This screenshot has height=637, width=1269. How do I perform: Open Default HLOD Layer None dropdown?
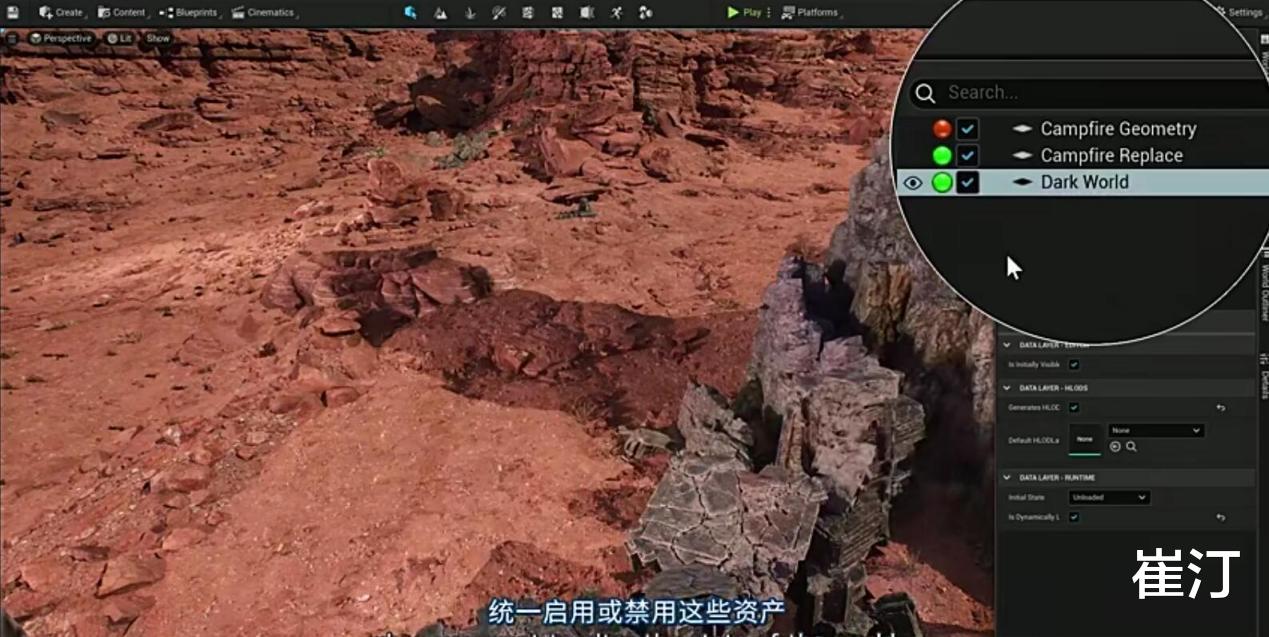click(1155, 430)
